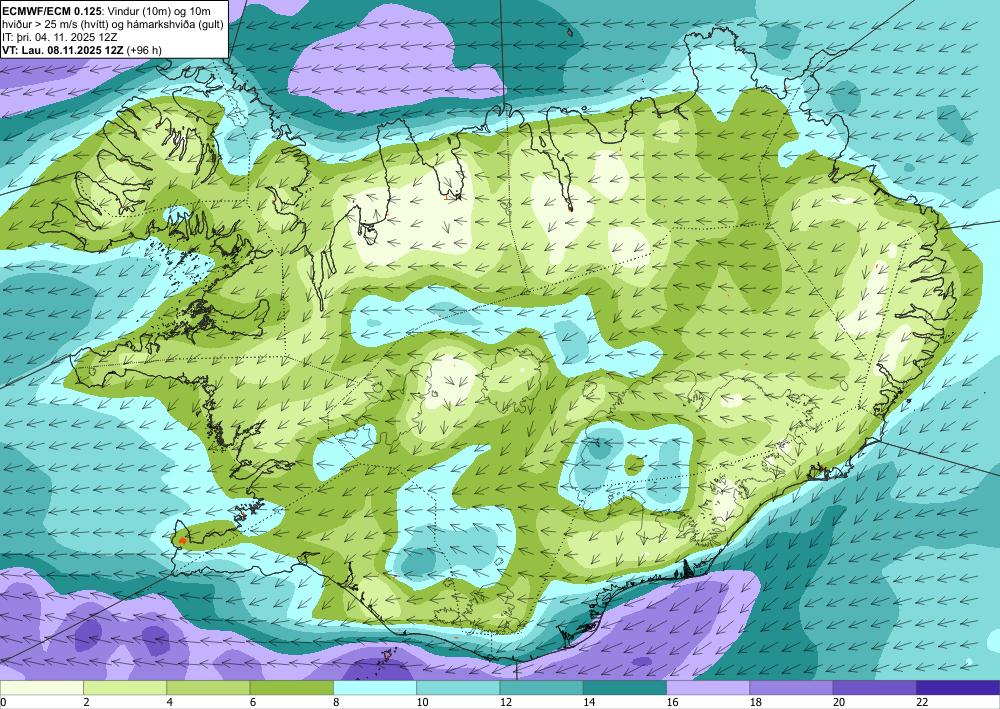Click the legend scale label "4"

click(x=170, y=703)
